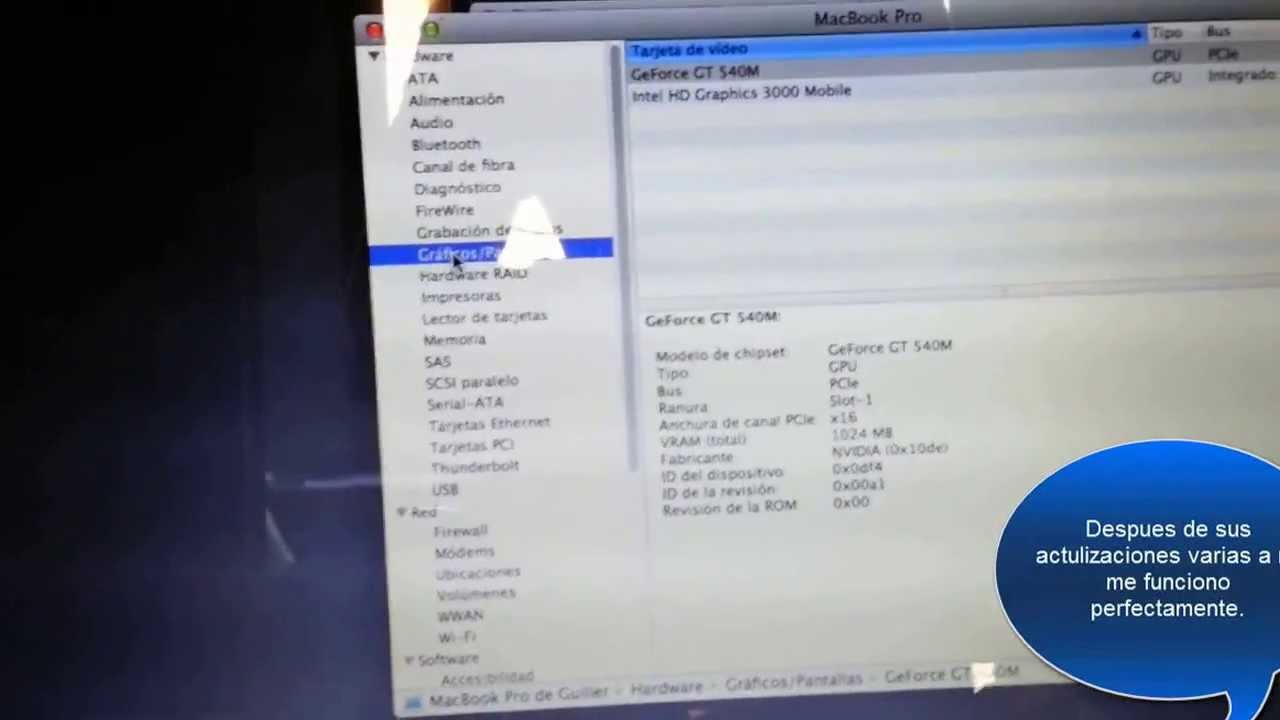Select Tarjetas PCI in the sidebar

point(471,445)
